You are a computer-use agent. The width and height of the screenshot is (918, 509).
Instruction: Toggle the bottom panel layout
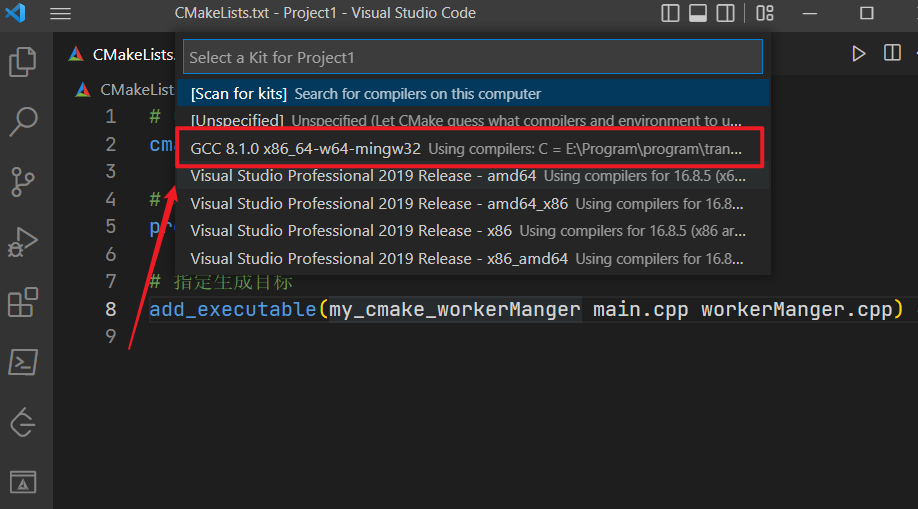coord(697,13)
